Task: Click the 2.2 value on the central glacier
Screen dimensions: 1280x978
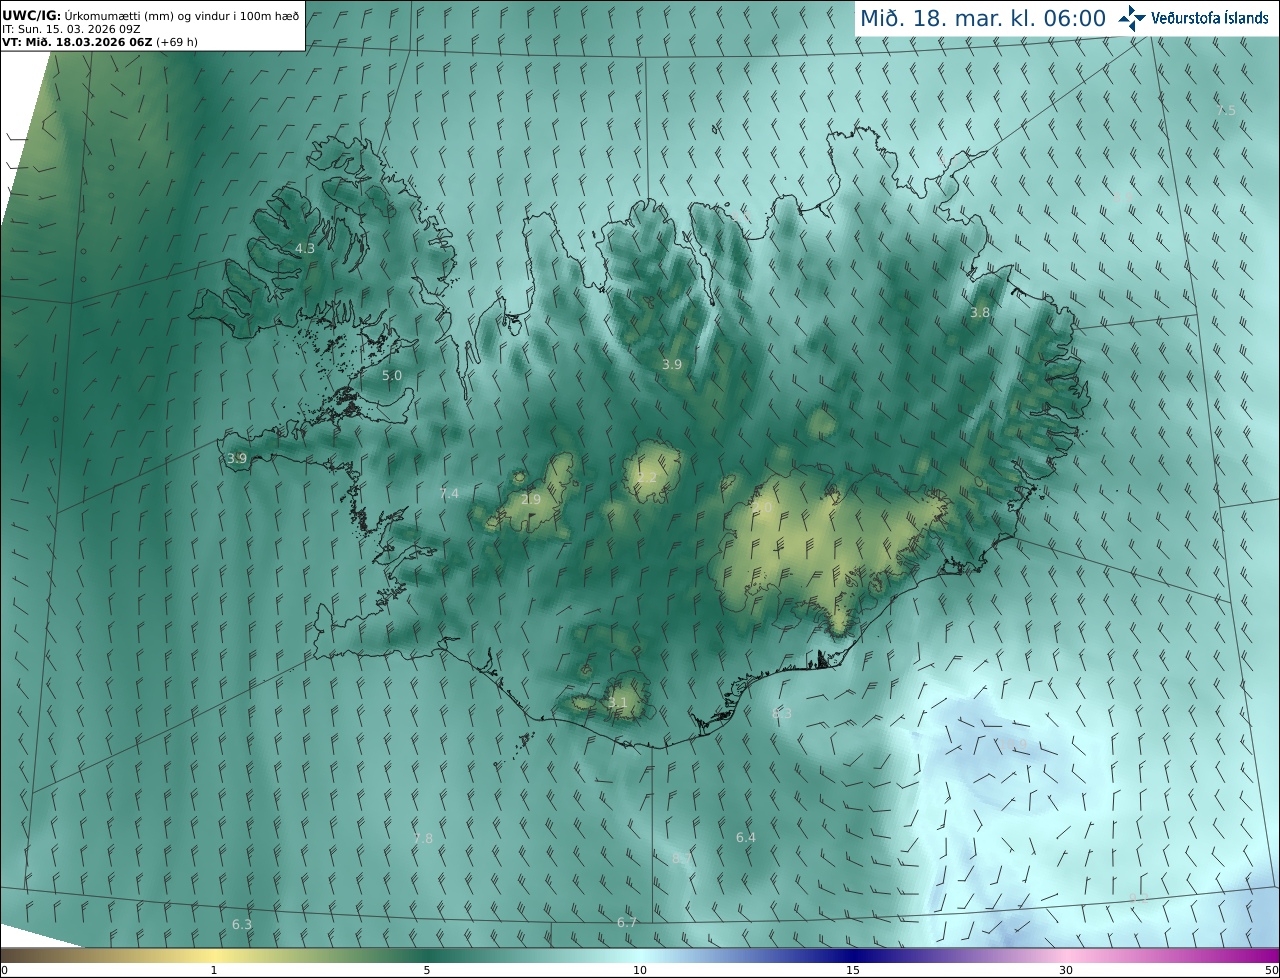Action: [648, 477]
